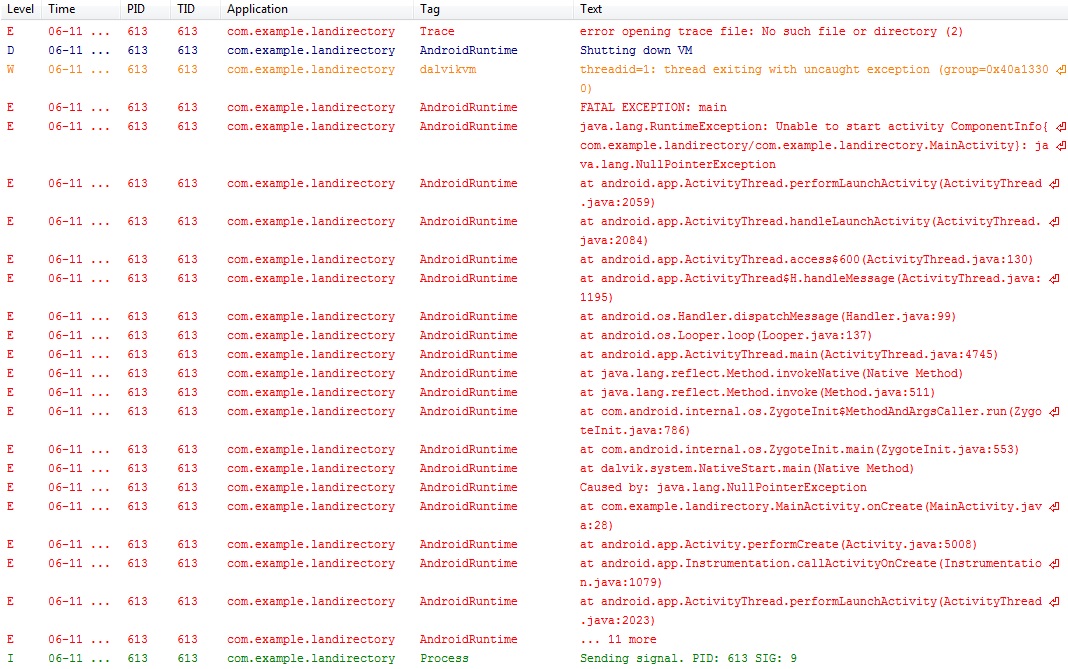Click the Application column header
This screenshot has height=669, width=1068.
point(257,9)
